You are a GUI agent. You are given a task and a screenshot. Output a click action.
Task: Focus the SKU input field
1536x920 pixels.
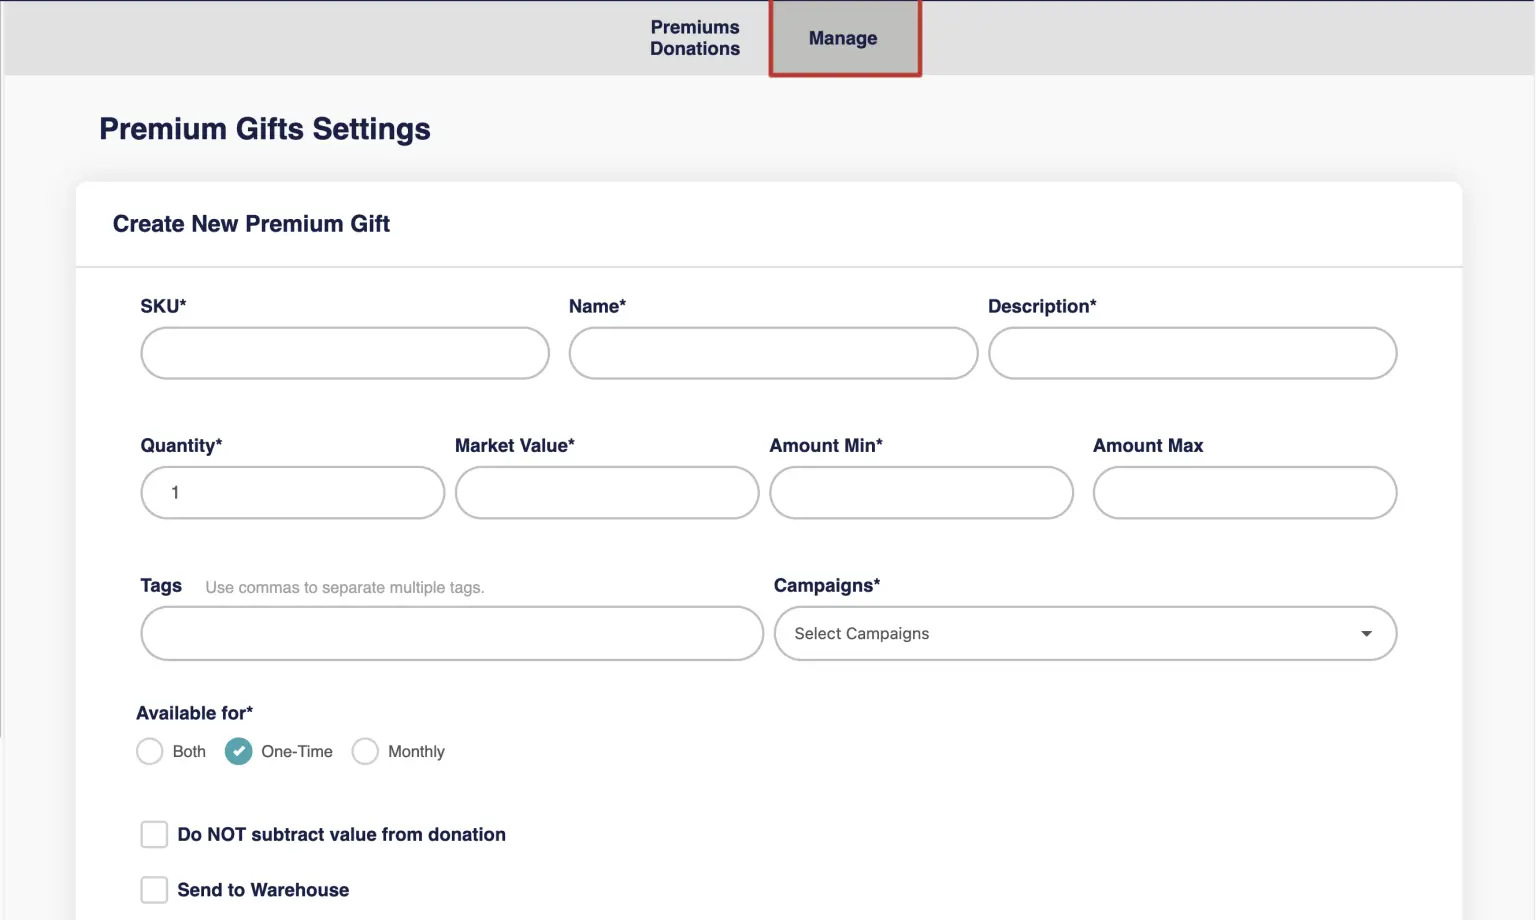pyautogui.click(x=344, y=353)
